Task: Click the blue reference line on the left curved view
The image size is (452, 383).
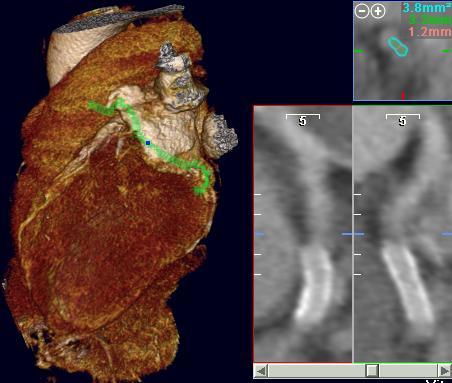Action: 260,234
